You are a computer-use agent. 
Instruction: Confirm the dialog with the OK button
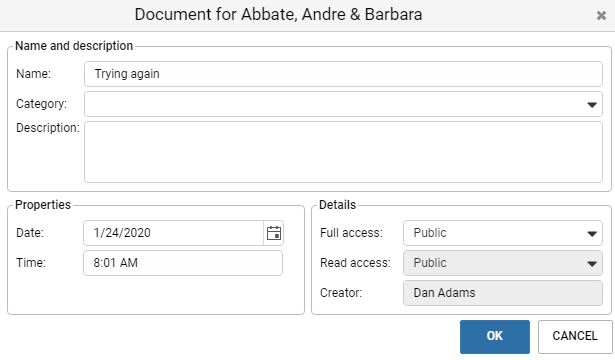tap(495, 336)
